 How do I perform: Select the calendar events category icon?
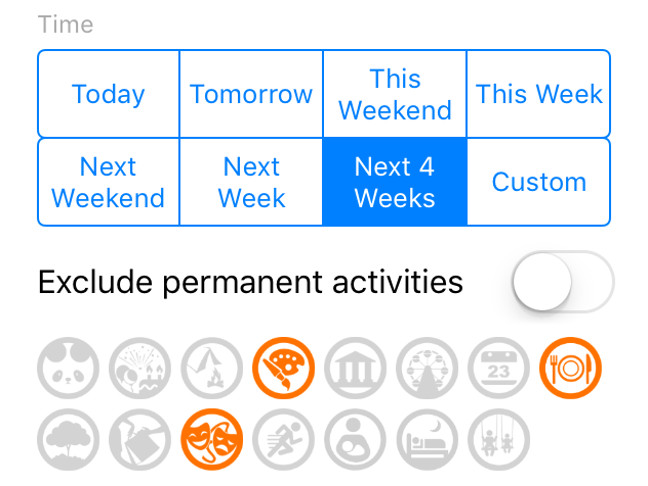coord(499,368)
